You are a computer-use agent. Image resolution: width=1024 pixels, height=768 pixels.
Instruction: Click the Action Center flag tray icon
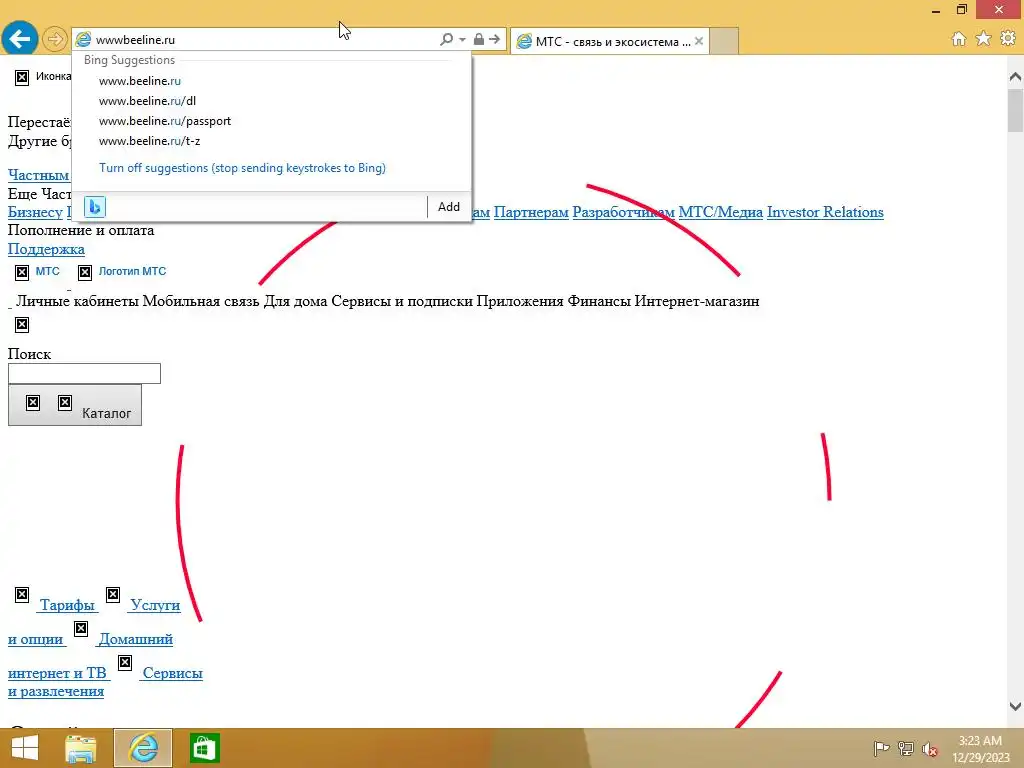pos(881,749)
